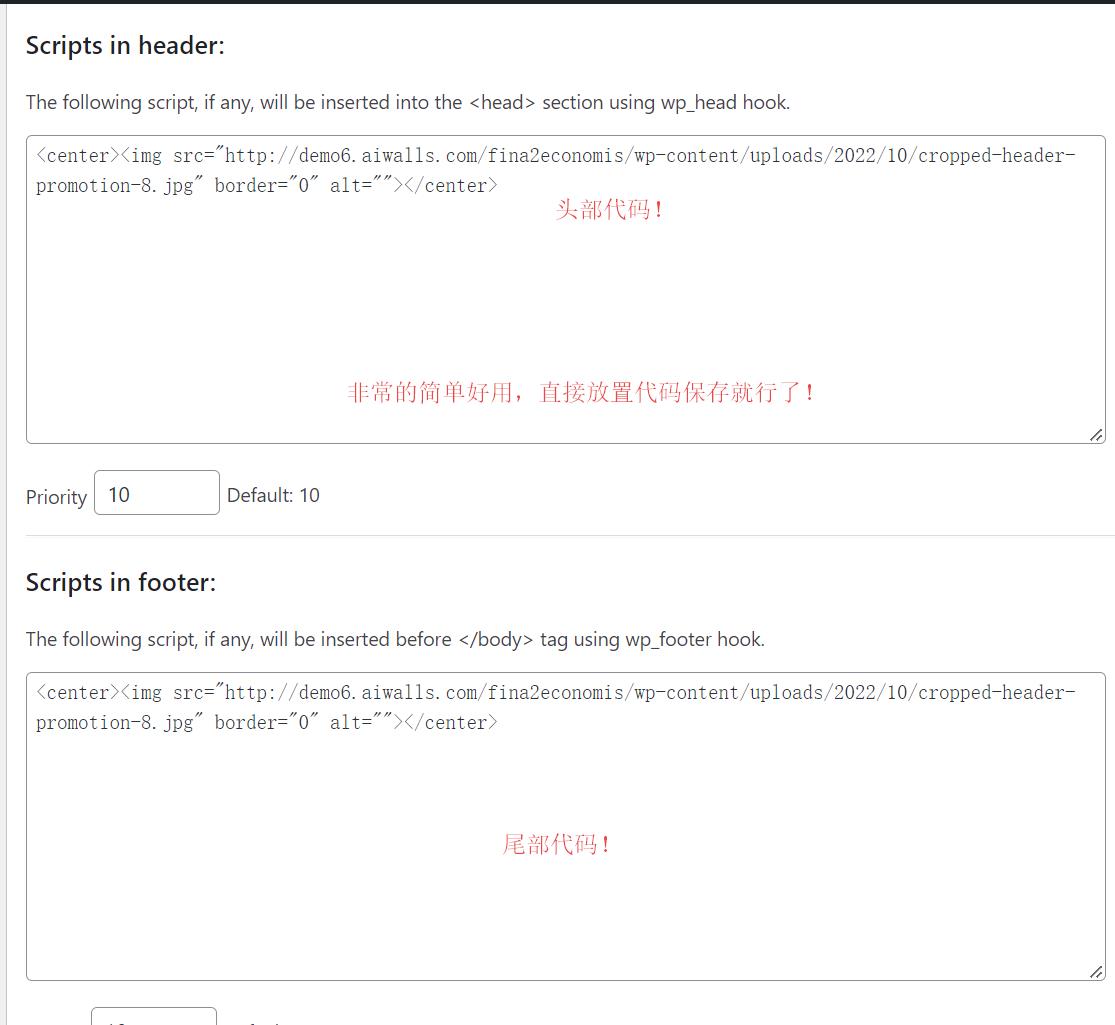Screen dimensions: 1115x1025
Task: Click the "Default: 10" hint text
Action: tap(273, 495)
